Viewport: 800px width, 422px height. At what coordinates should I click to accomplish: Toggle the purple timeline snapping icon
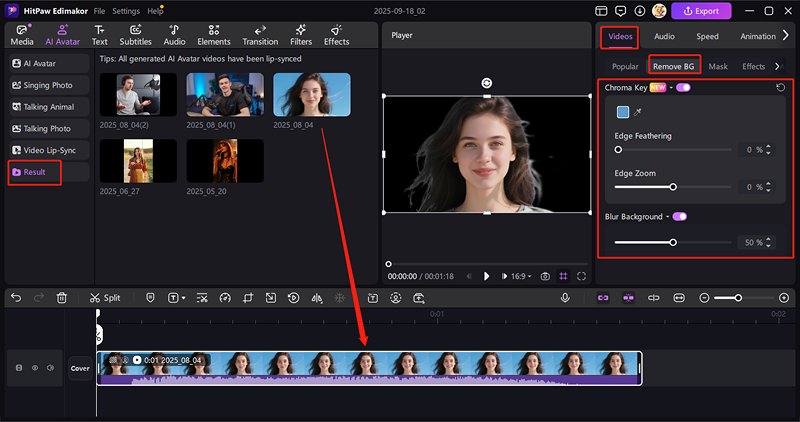pyautogui.click(x=628, y=298)
